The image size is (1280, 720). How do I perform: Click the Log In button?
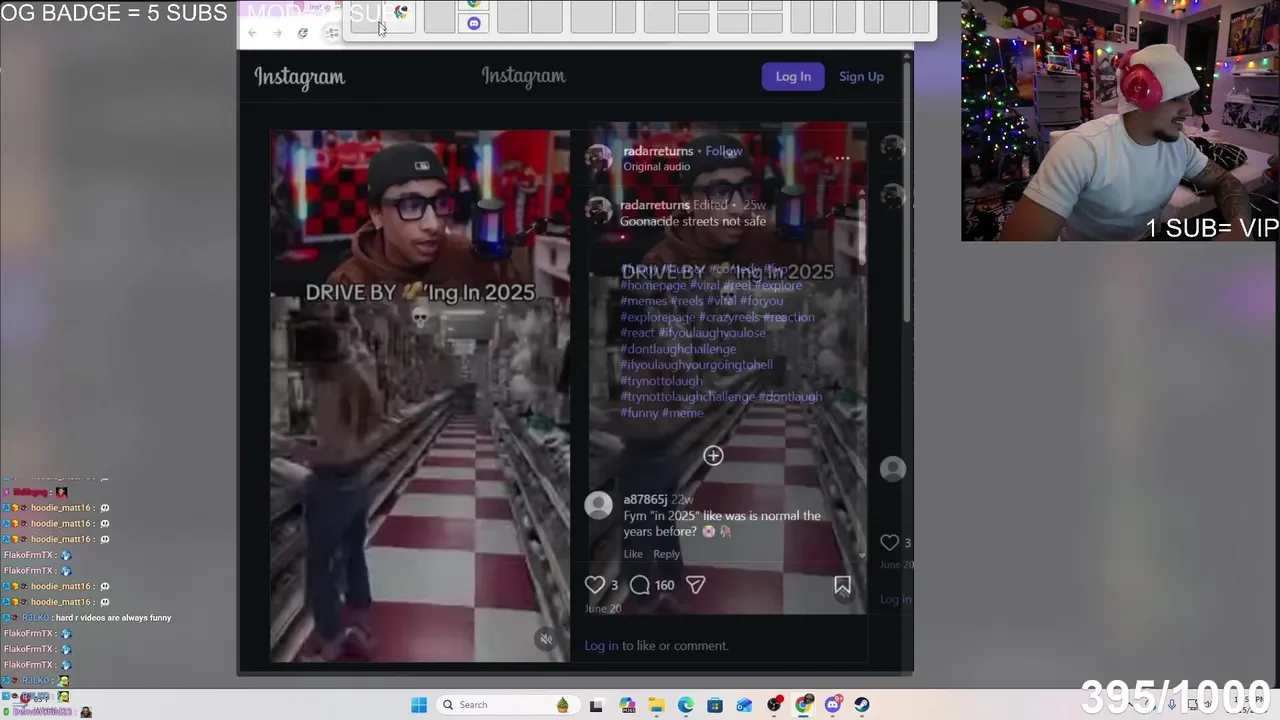(793, 77)
